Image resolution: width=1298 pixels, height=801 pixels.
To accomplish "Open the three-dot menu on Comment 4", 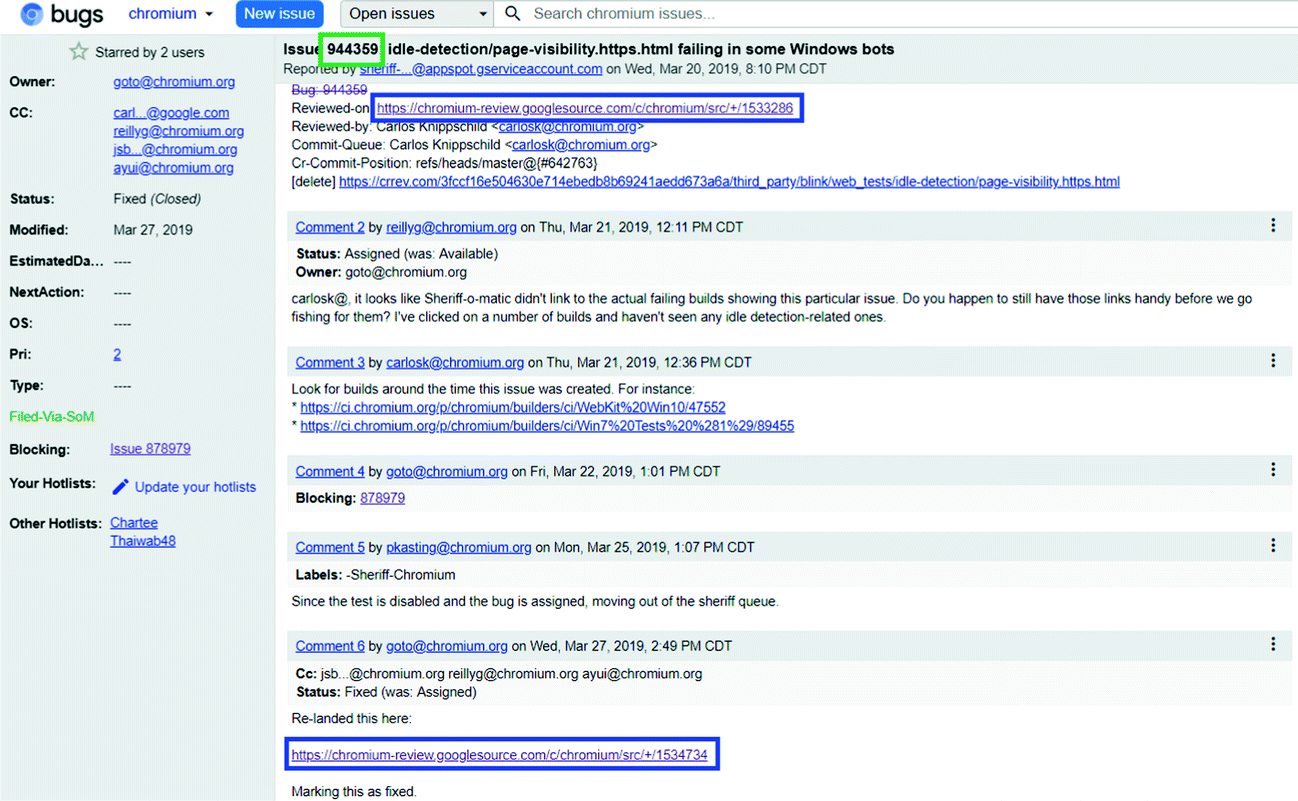I will [x=1273, y=470].
